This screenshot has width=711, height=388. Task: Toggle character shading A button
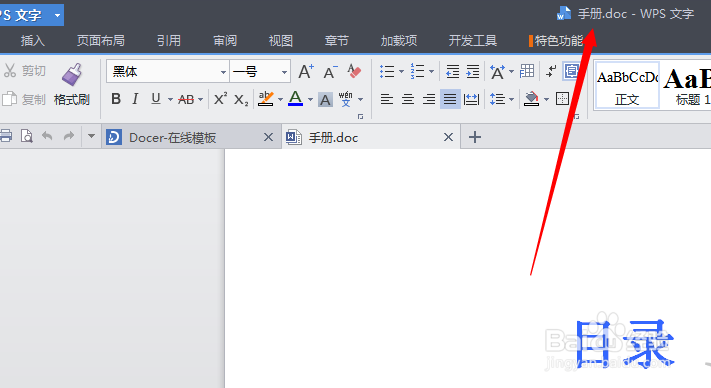[x=325, y=99]
